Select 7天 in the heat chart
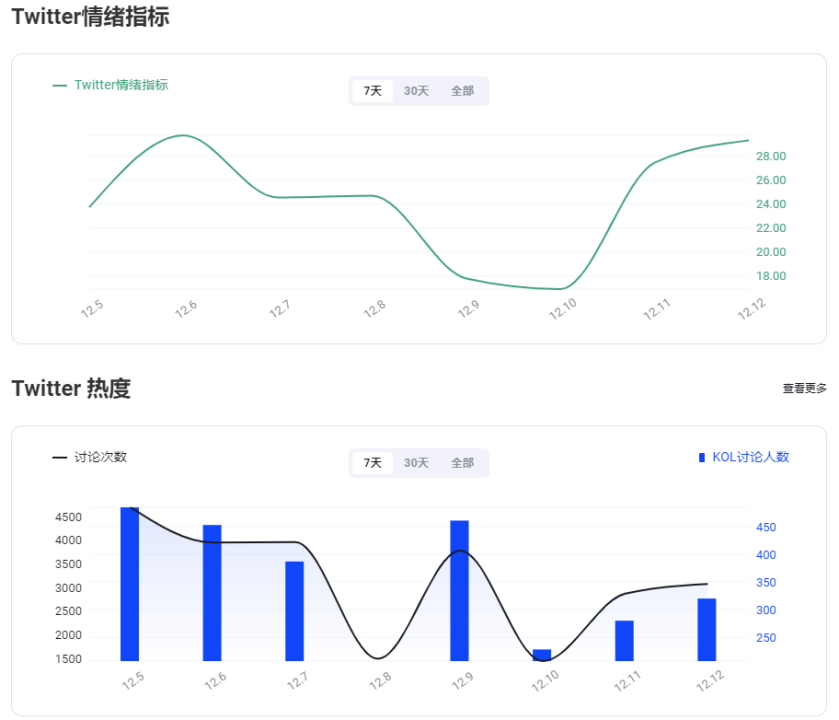 (371, 463)
